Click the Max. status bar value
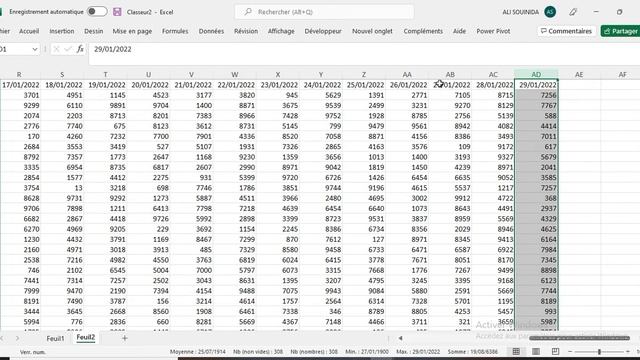640x360 pixels. [418, 351]
